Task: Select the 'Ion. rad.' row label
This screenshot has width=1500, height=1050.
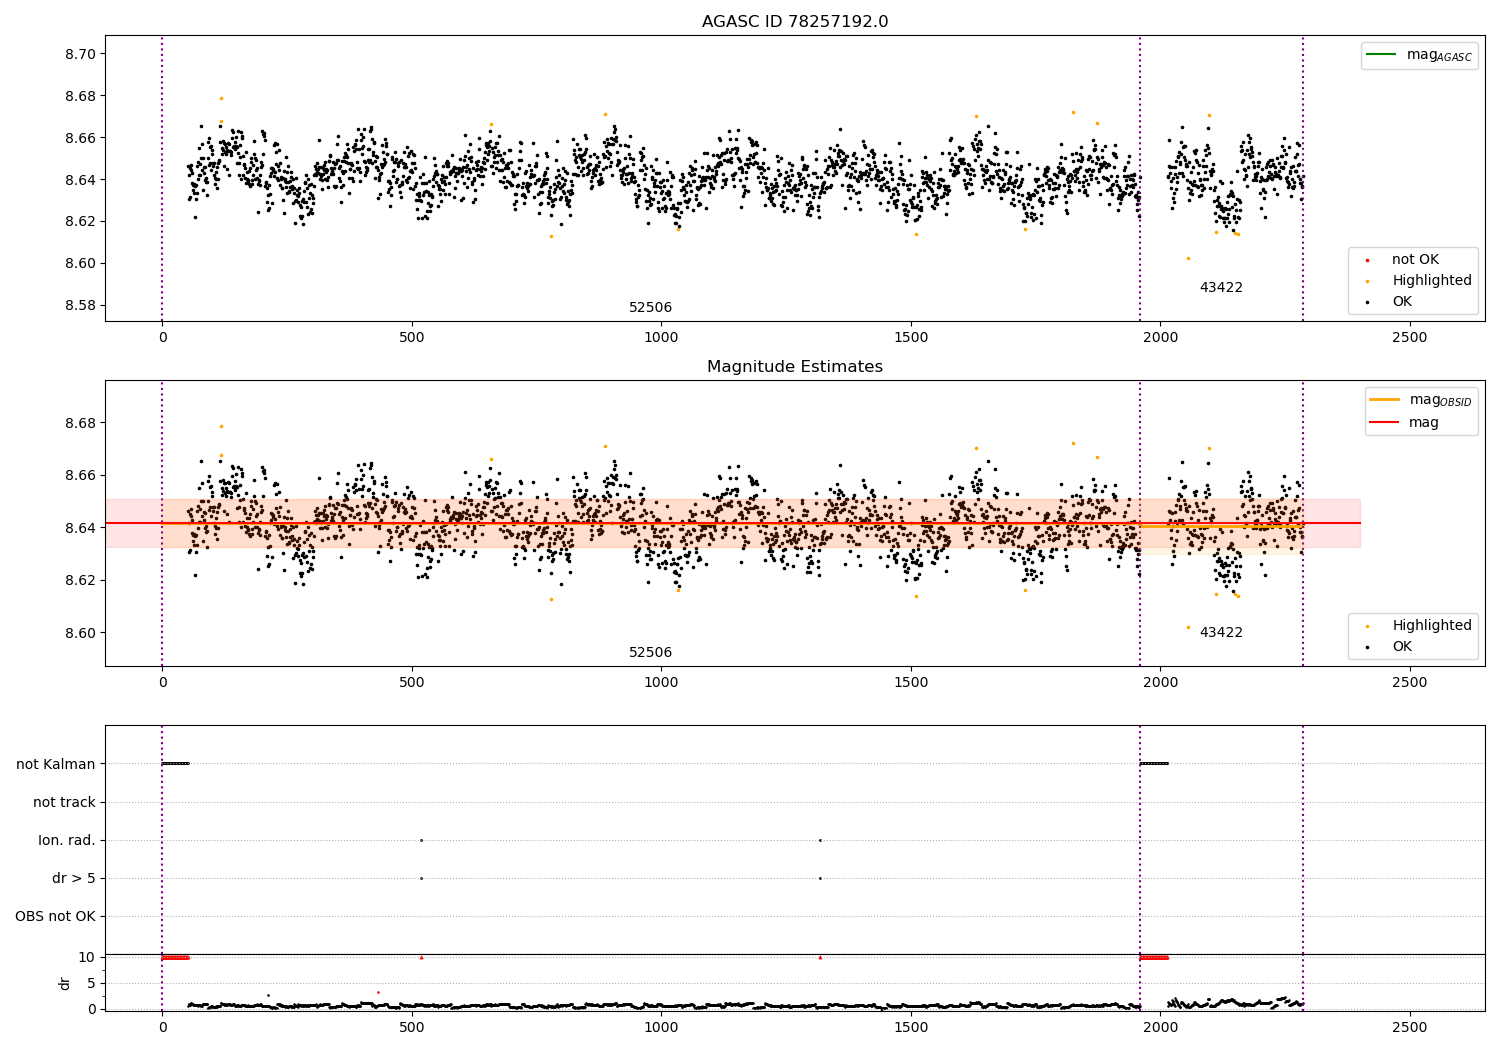Action: pyautogui.click(x=67, y=841)
